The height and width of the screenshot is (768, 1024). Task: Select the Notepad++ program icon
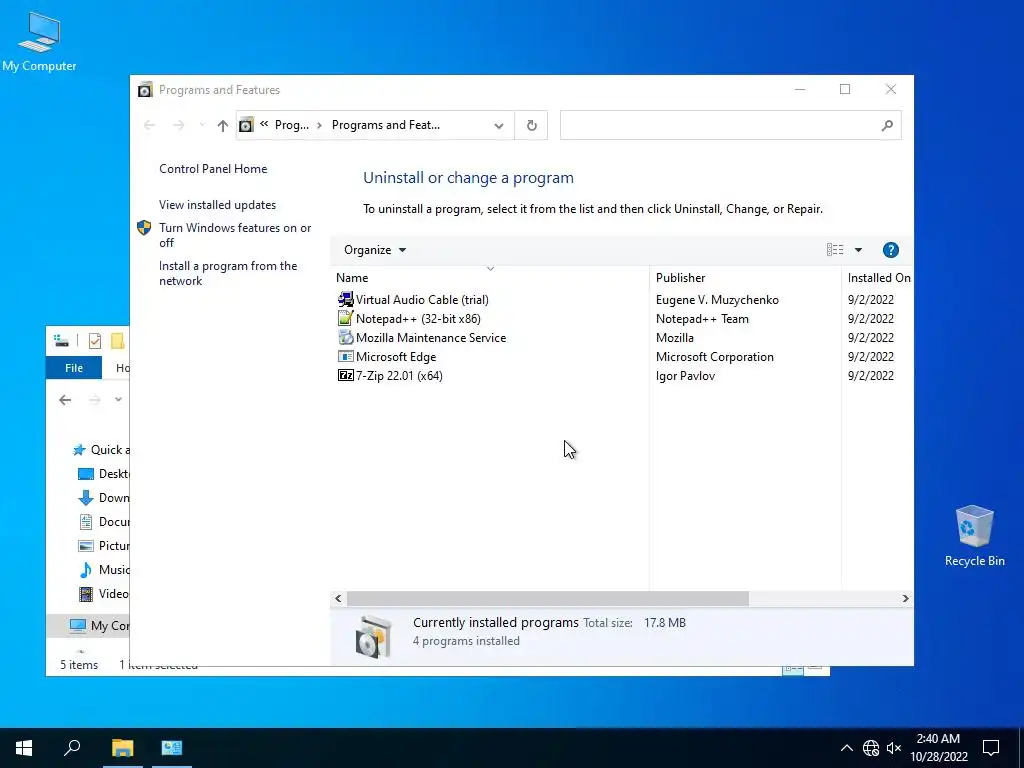(345, 319)
